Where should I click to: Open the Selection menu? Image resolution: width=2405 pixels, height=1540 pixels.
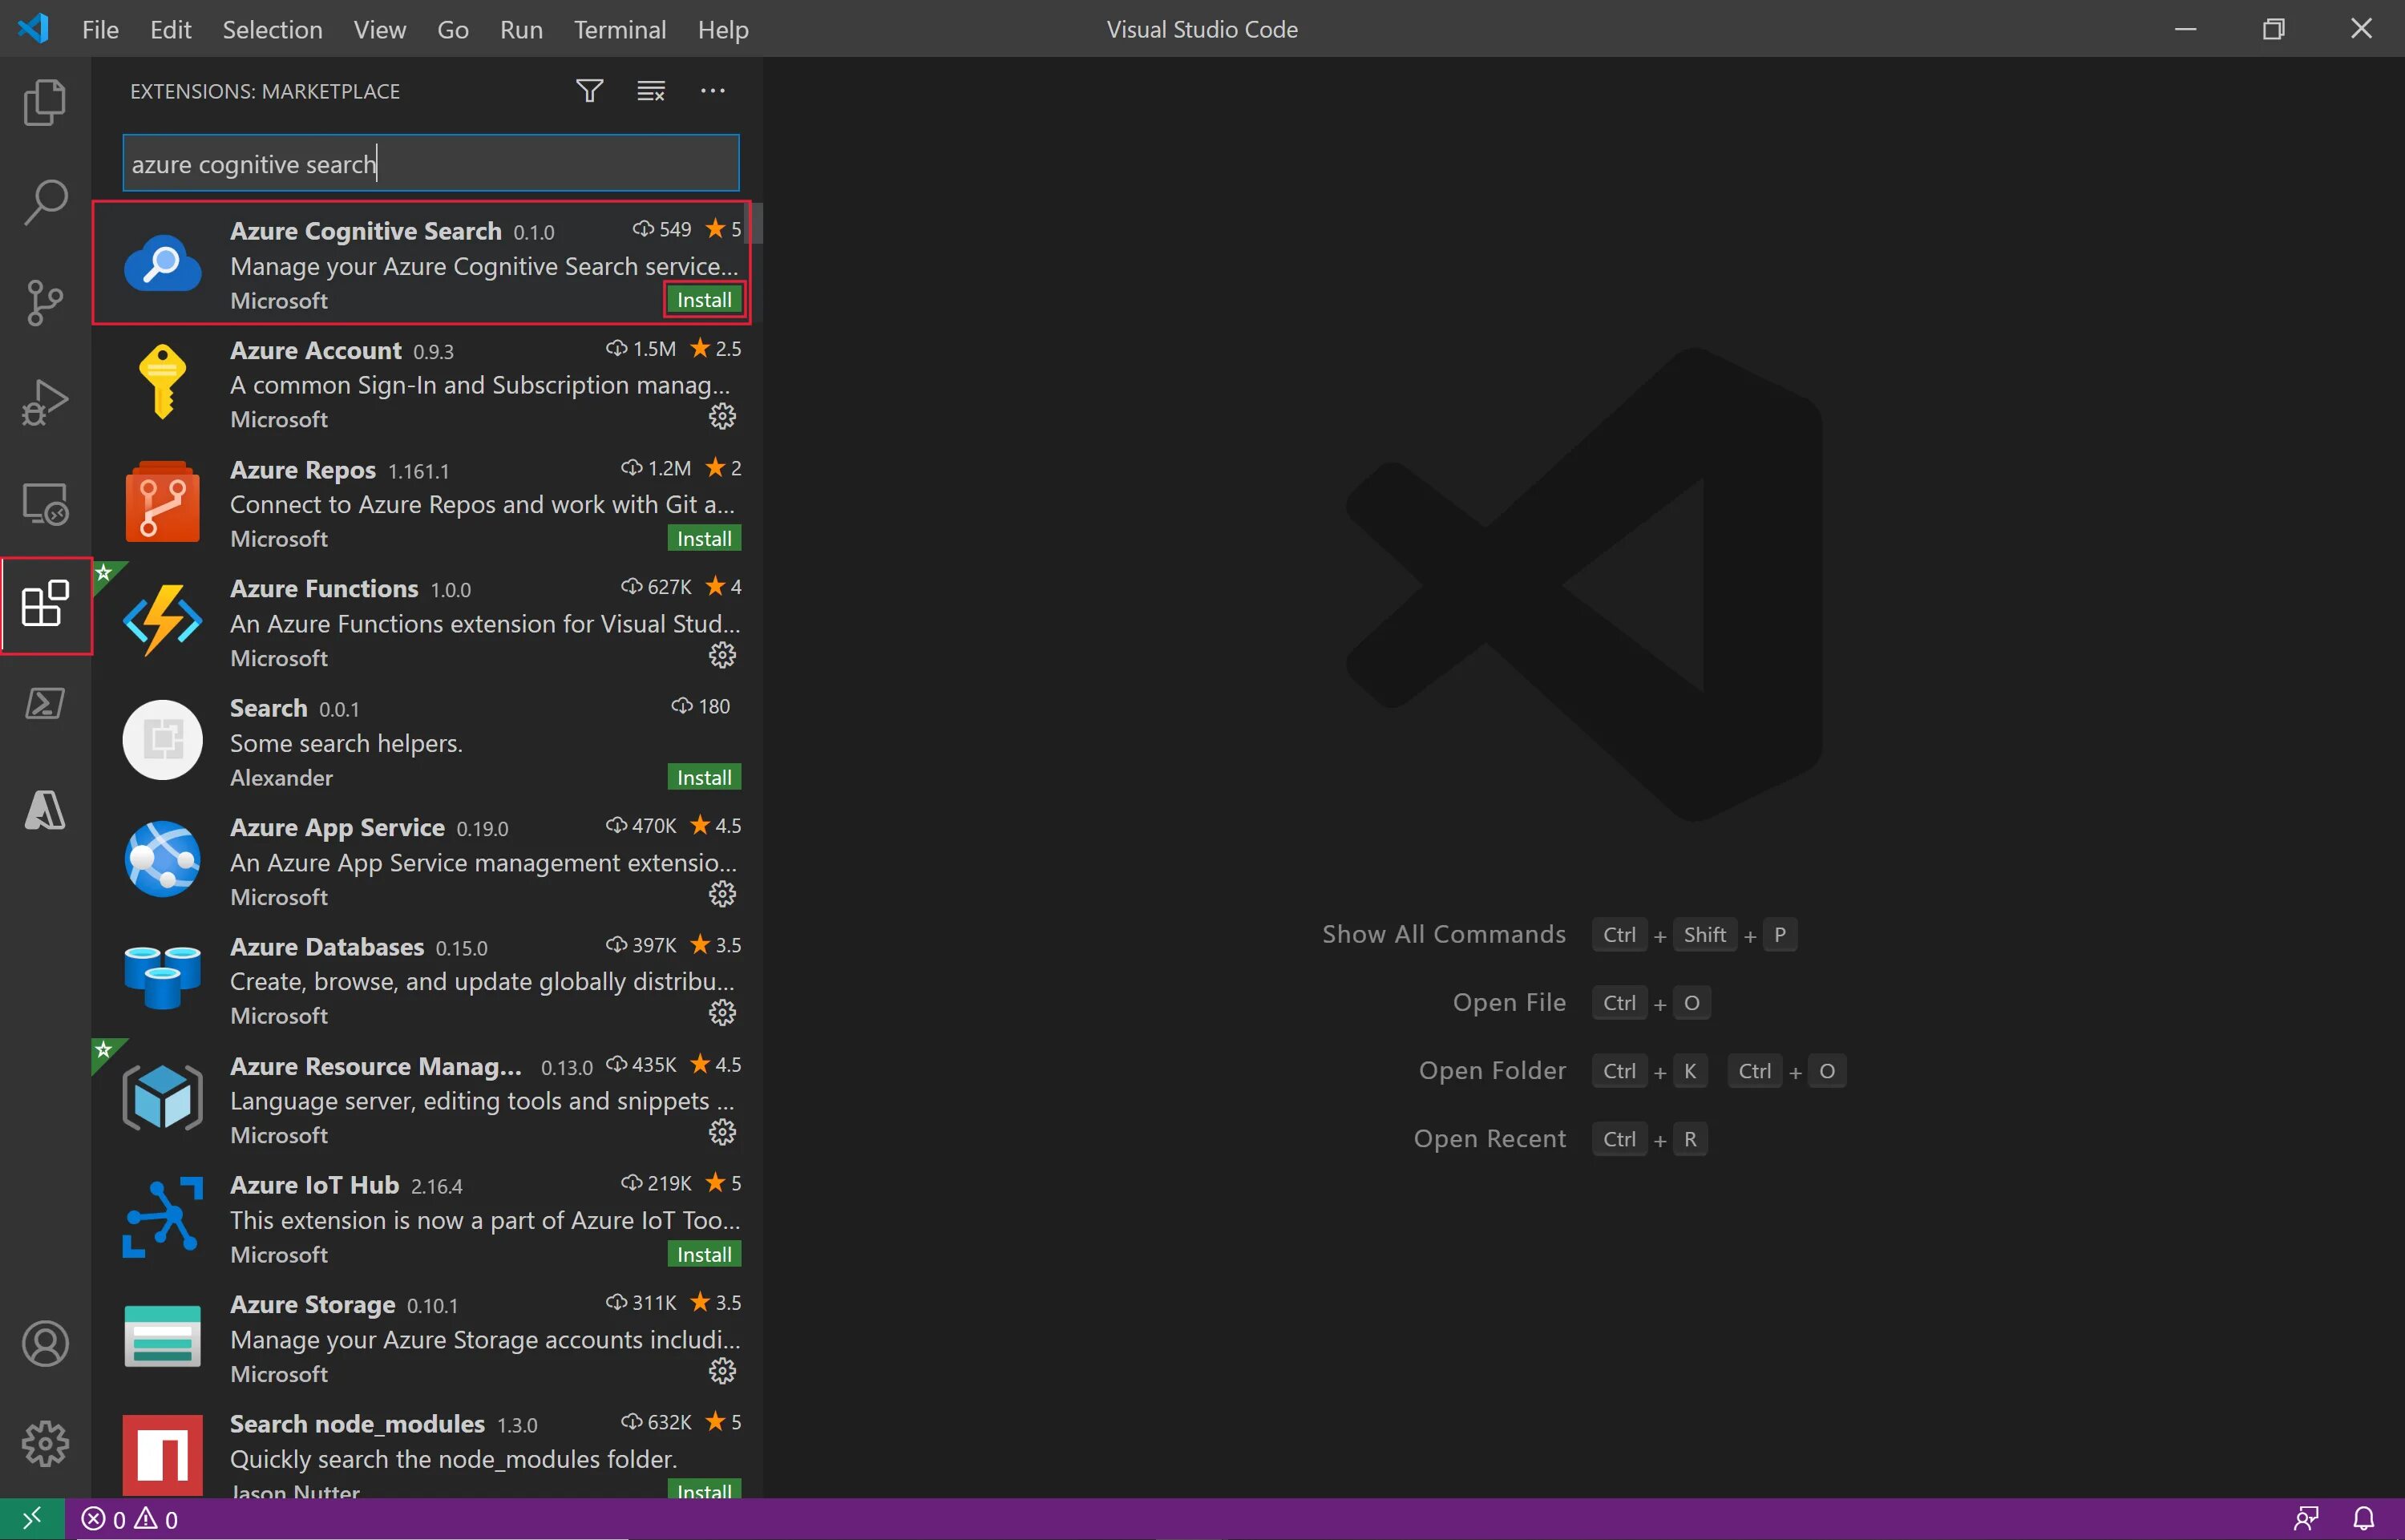click(x=272, y=29)
